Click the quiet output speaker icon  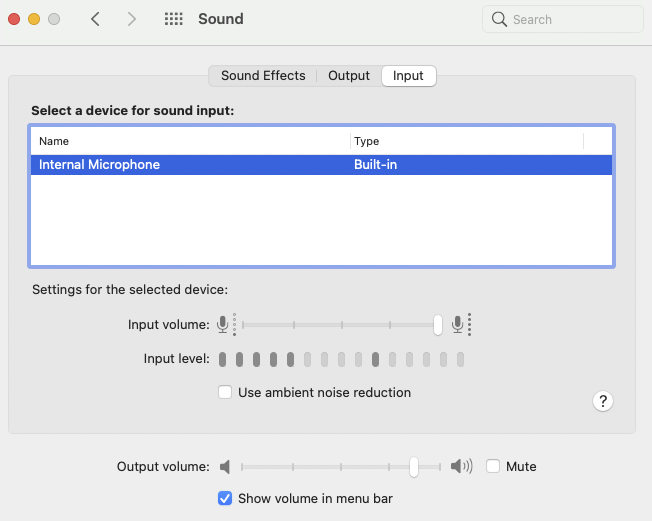225,466
